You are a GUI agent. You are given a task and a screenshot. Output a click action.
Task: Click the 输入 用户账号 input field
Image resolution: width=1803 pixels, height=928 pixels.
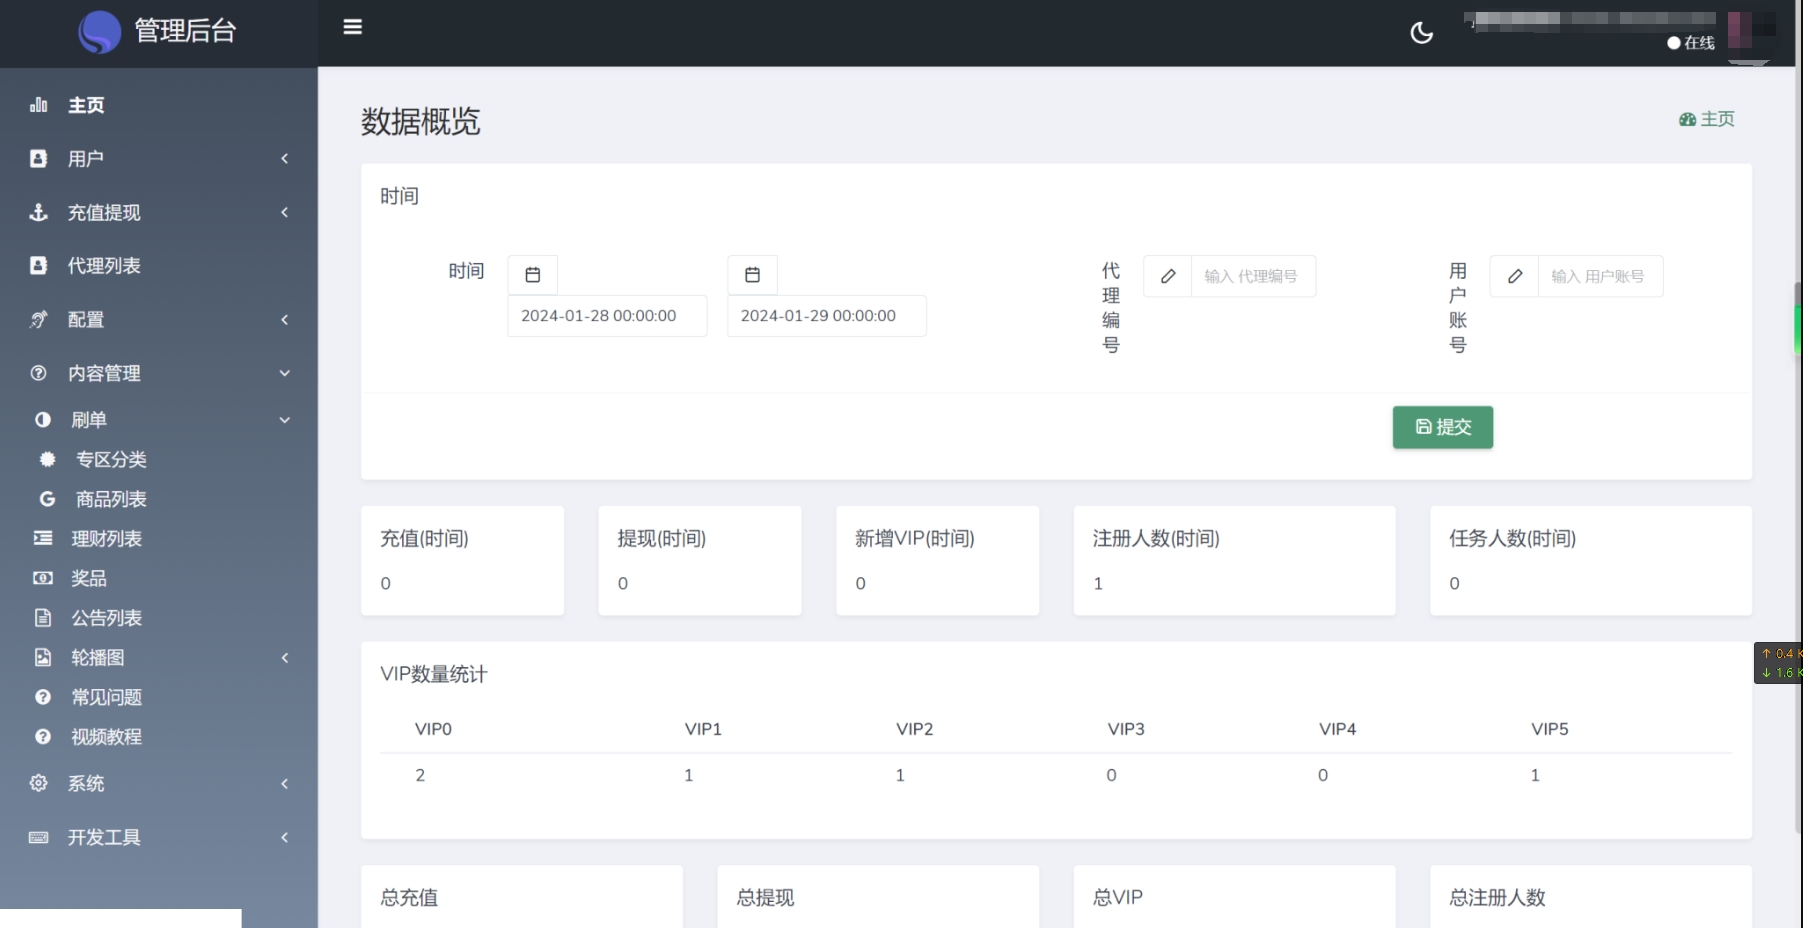point(1600,276)
